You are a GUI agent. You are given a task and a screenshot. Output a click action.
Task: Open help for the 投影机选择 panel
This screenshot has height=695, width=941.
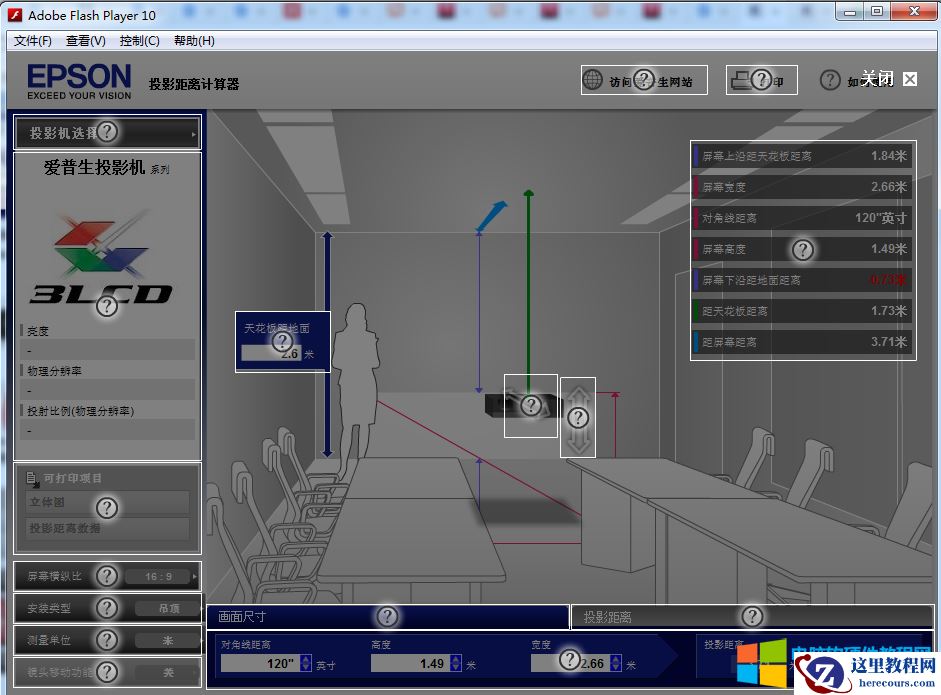(107, 131)
